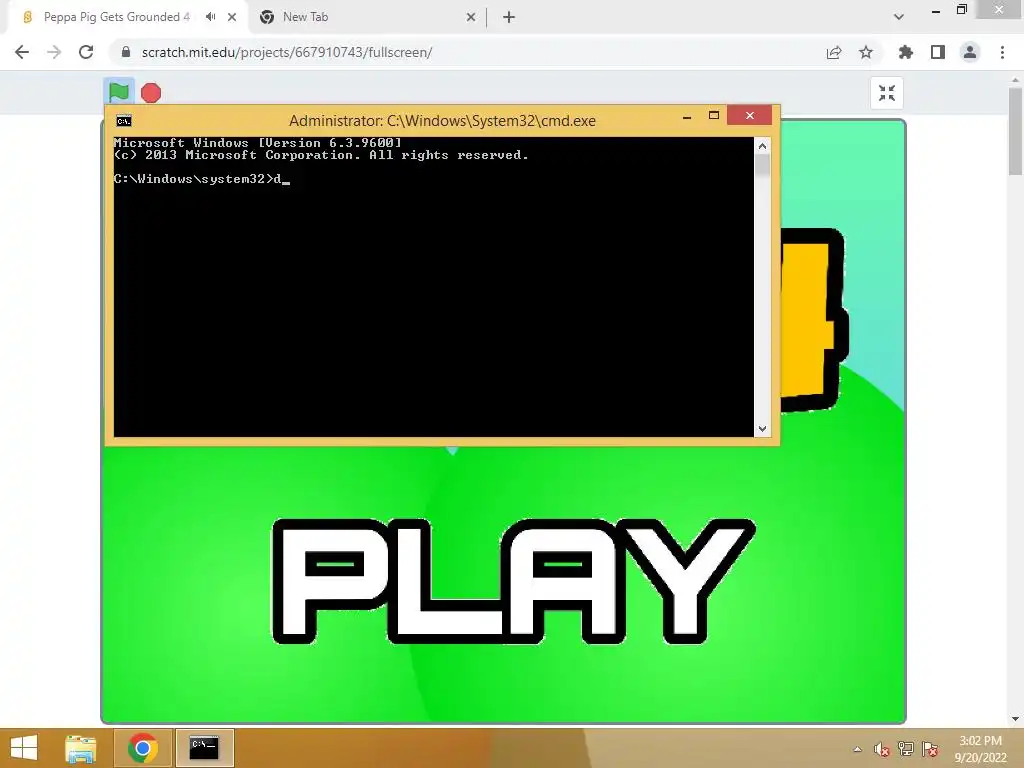Select Command Prompt taskbar button
The image size is (1024, 768).
click(204, 748)
